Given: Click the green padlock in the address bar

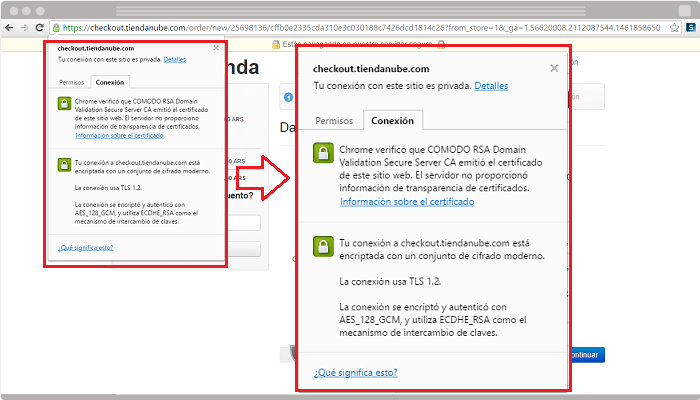Looking at the screenshot, I should point(56,28).
